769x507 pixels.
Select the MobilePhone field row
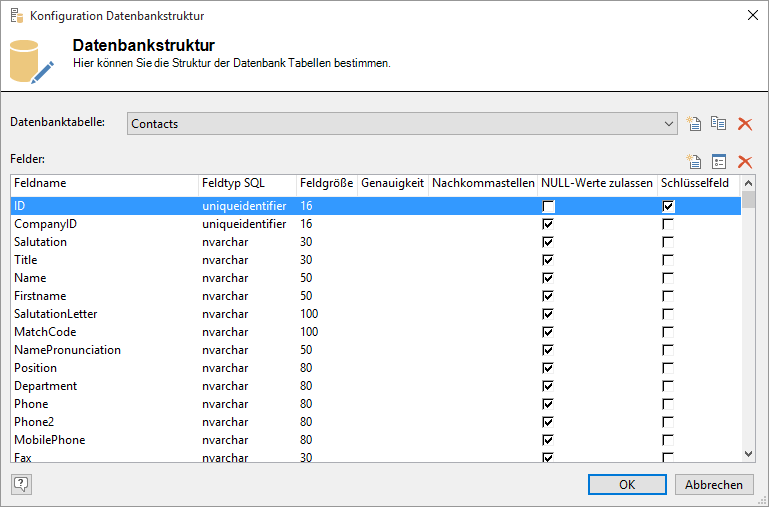click(x=50, y=440)
